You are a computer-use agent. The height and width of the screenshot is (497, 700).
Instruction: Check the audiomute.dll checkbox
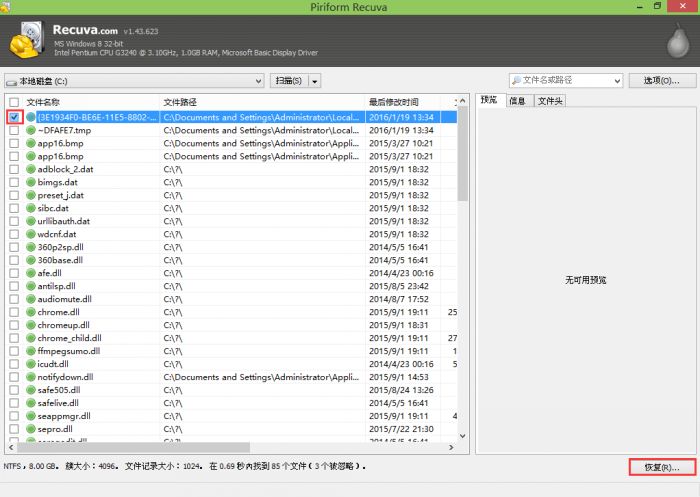(x=14, y=299)
